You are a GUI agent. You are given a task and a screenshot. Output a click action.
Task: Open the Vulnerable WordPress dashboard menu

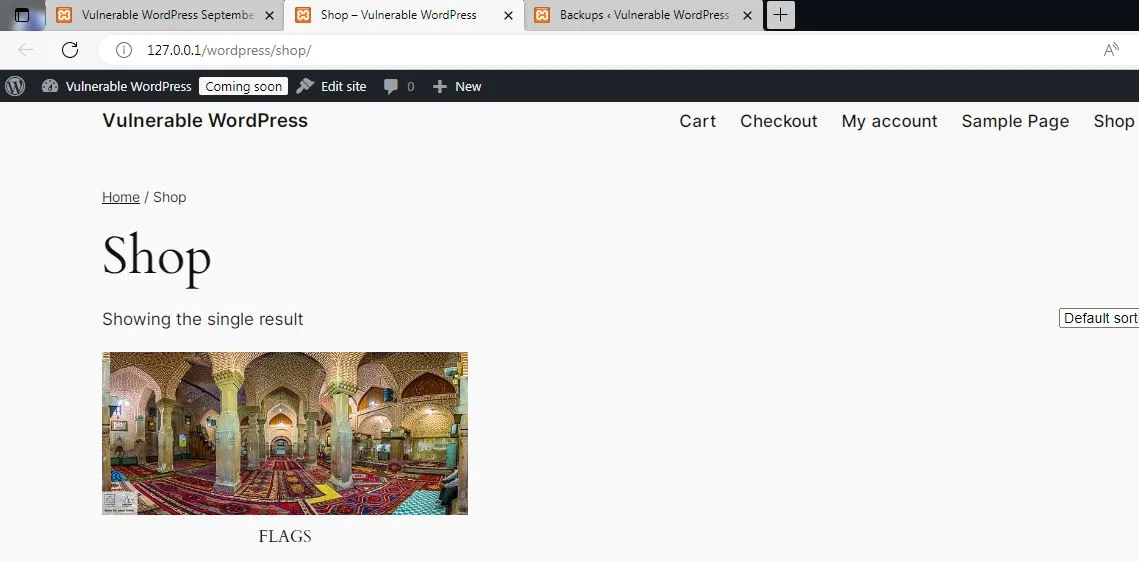click(x=116, y=86)
